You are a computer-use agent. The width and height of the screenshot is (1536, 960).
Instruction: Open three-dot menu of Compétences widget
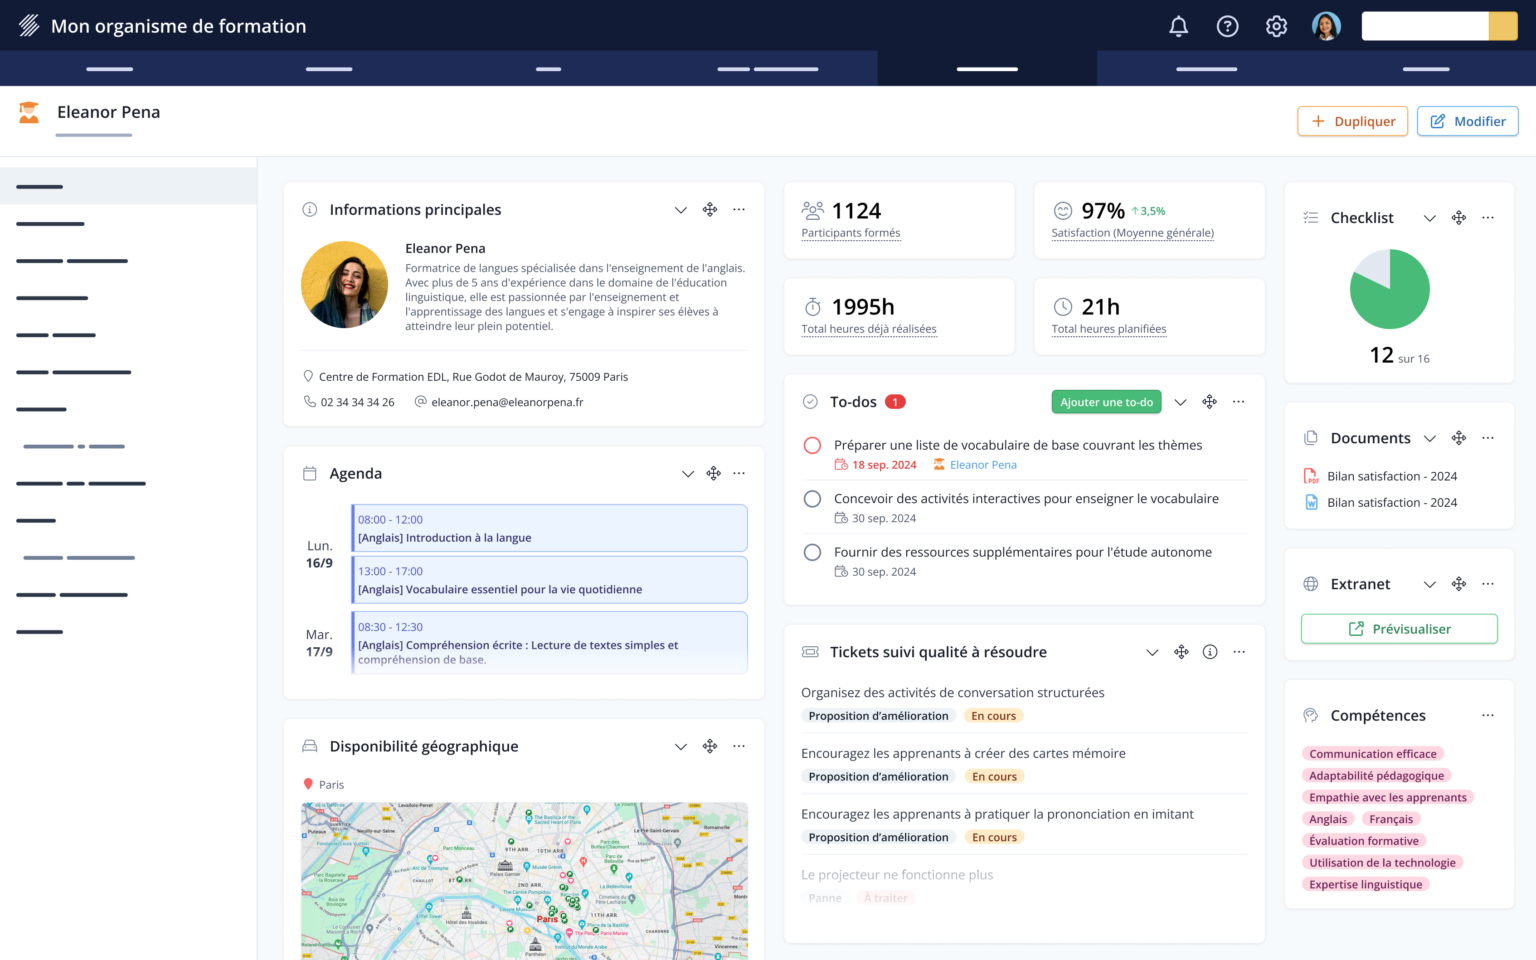(1487, 716)
